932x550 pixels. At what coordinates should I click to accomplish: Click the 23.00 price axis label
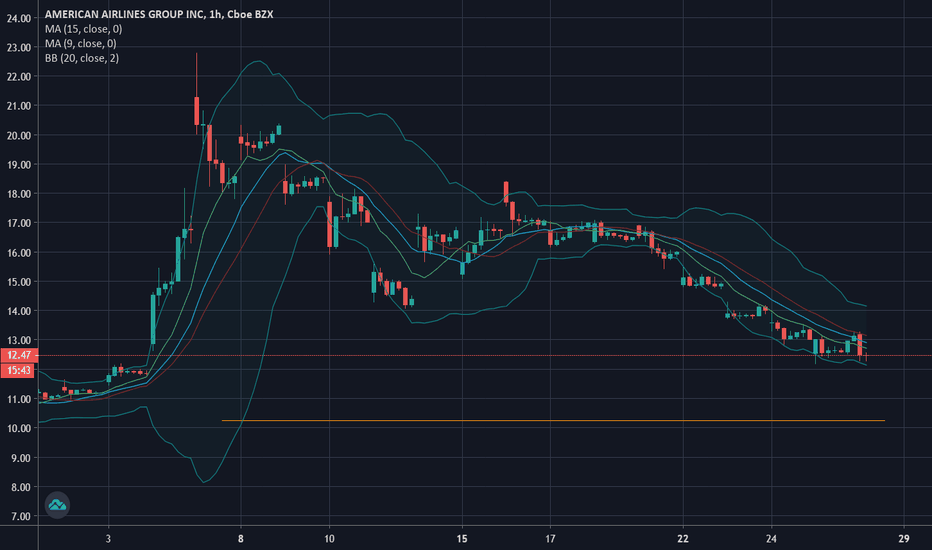tap(19, 48)
